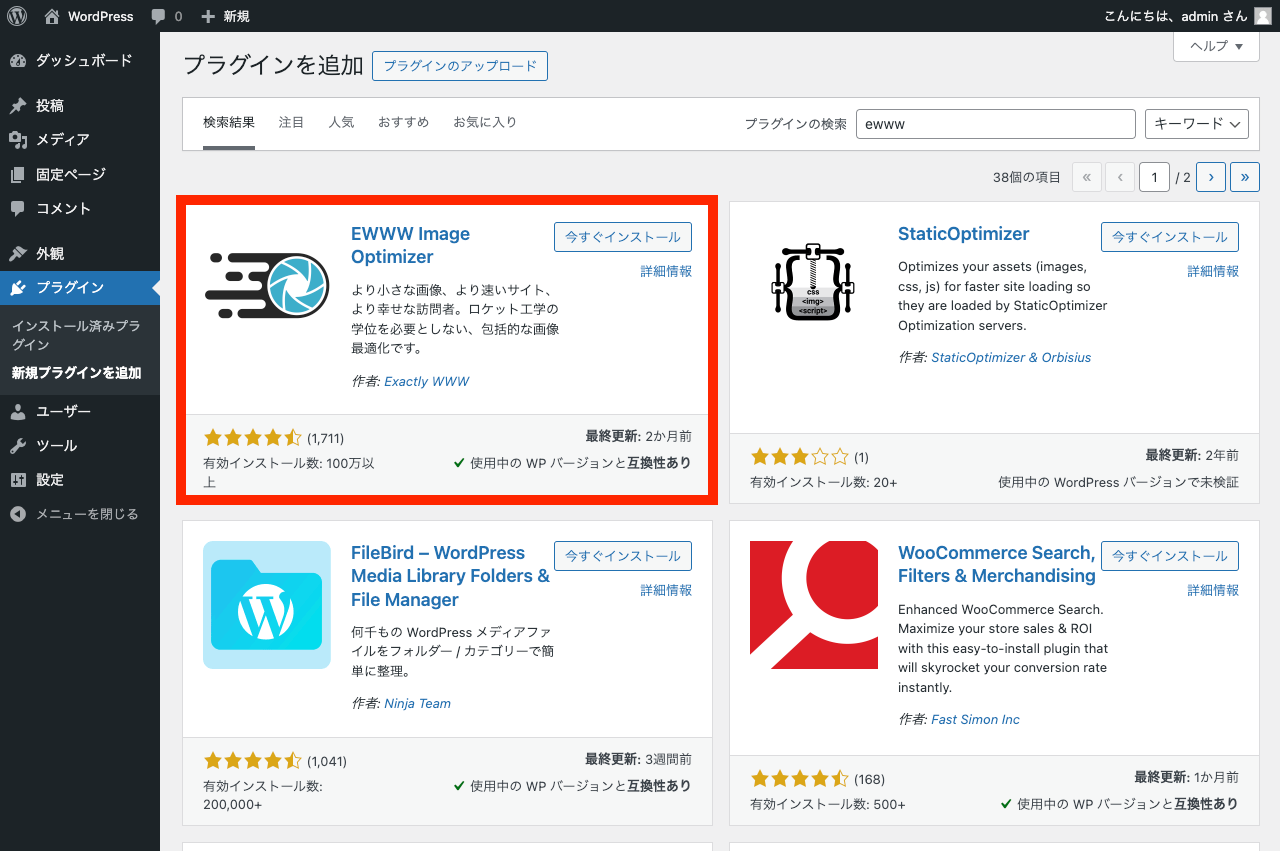Expand the ヘルプ dropdown tab
The width and height of the screenshot is (1280, 851).
[x=1216, y=46]
